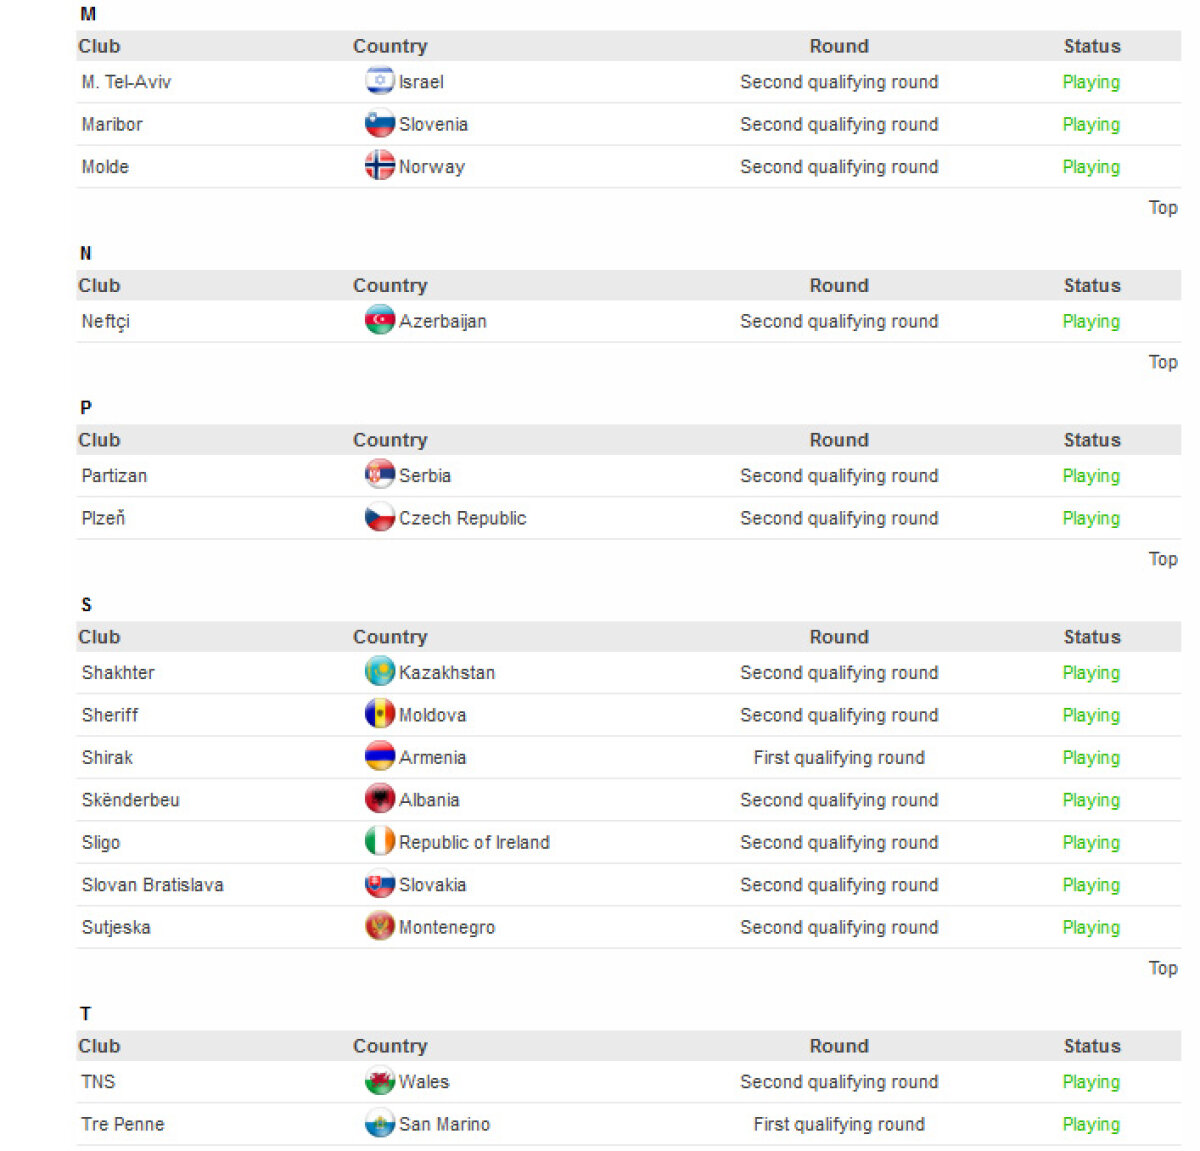The height and width of the screenshot is (1151, 1200).
Task: Jump to top from section S
Action: tap(1162, 968)
